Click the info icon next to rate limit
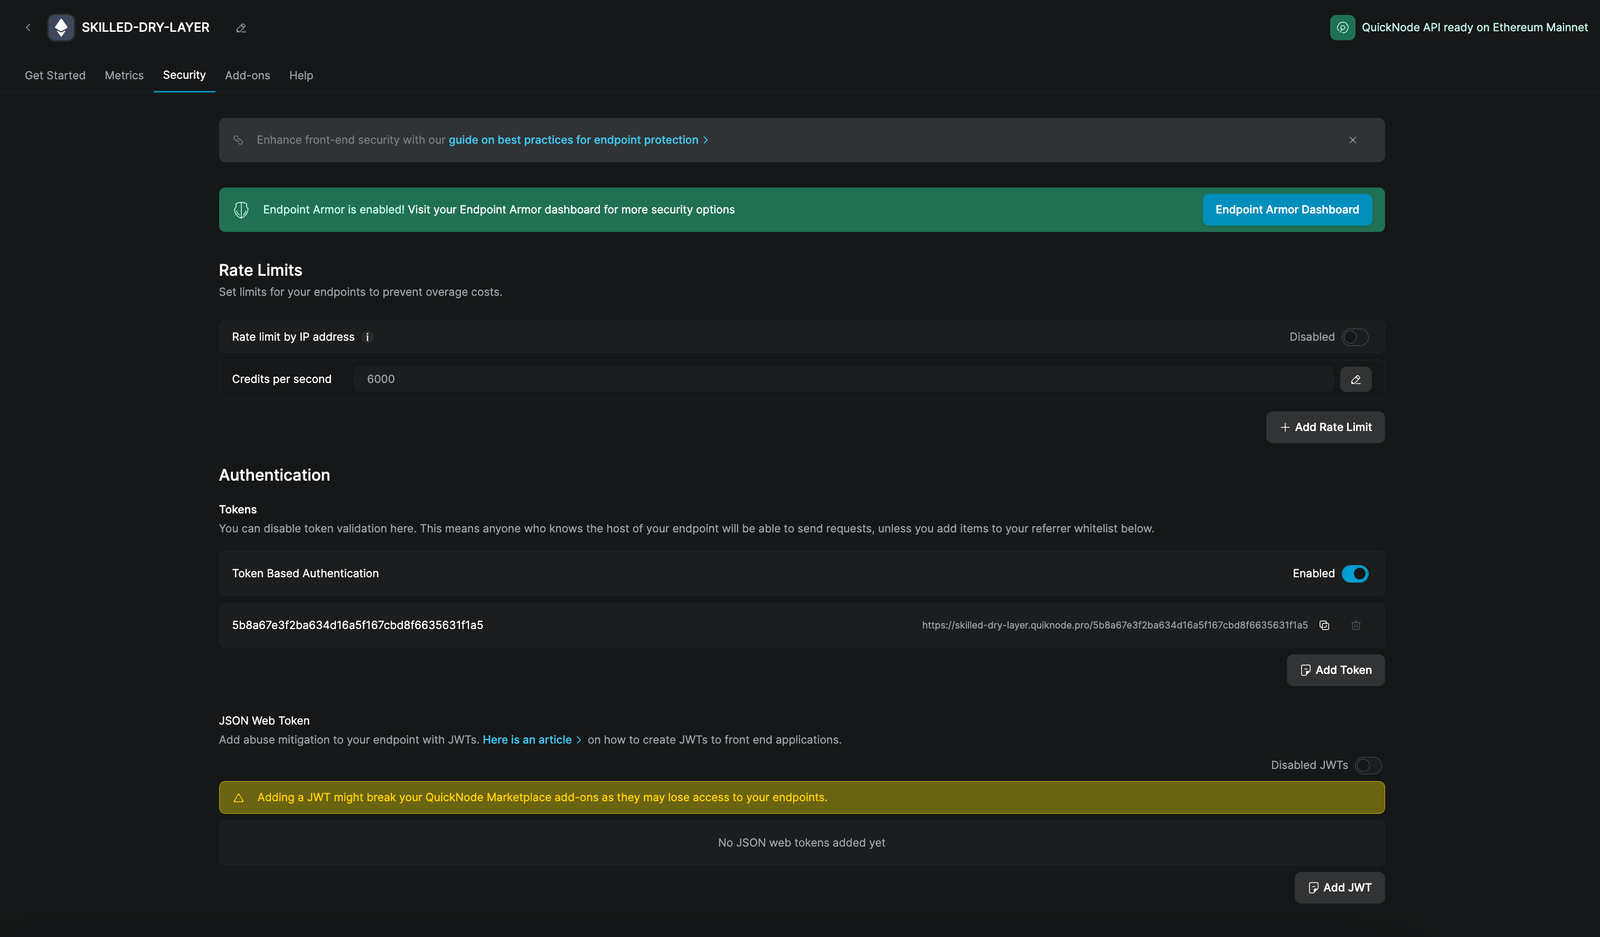The height and width of the screenshot is (937, 1600). (367, 337)
